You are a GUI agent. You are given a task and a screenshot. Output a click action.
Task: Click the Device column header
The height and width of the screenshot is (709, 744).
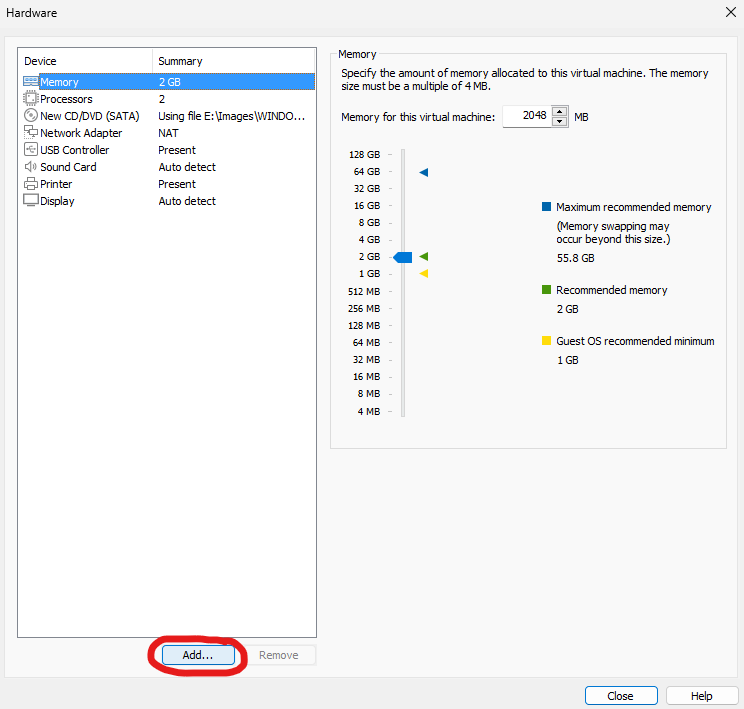85,61
